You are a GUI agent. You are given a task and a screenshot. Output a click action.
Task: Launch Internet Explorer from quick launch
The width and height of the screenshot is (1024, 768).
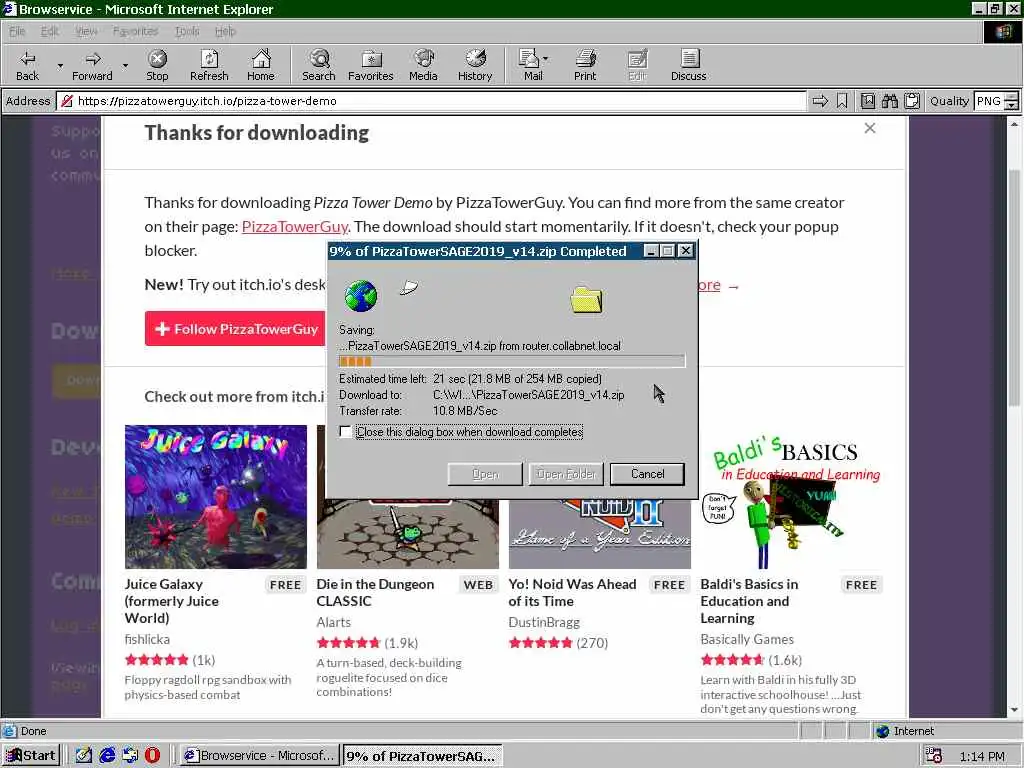tap(107, 756)
